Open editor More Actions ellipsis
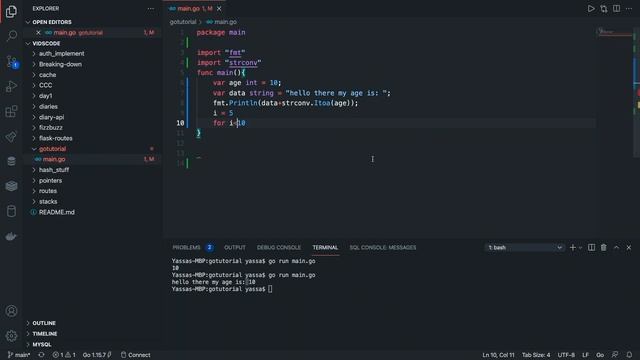640x360 pixels. tap(629, 9)
